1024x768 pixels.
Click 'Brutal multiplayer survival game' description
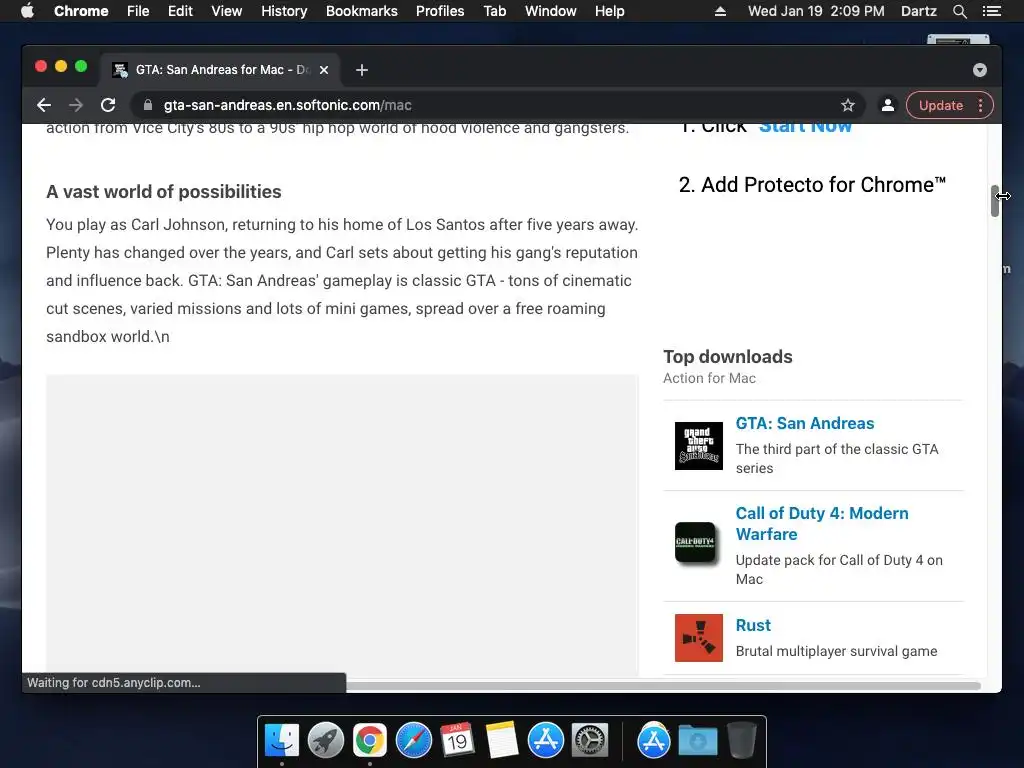coord(836,651)
